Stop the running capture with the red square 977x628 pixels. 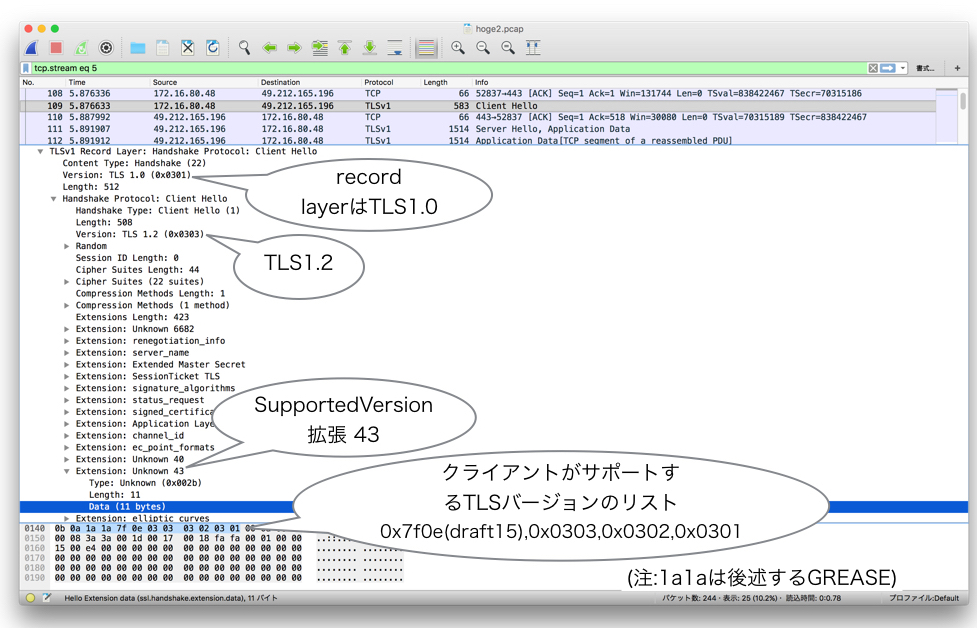(x=56, y=48)
